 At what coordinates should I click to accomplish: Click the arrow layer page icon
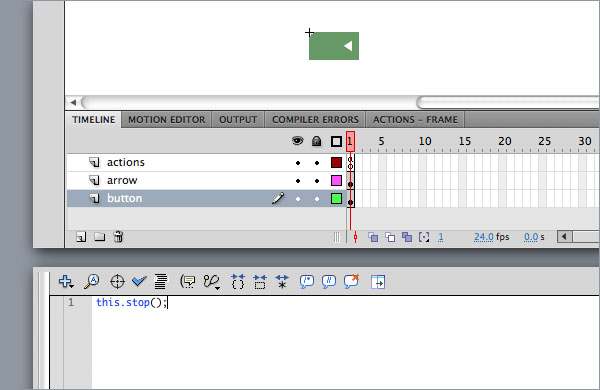tap(94, 180)
